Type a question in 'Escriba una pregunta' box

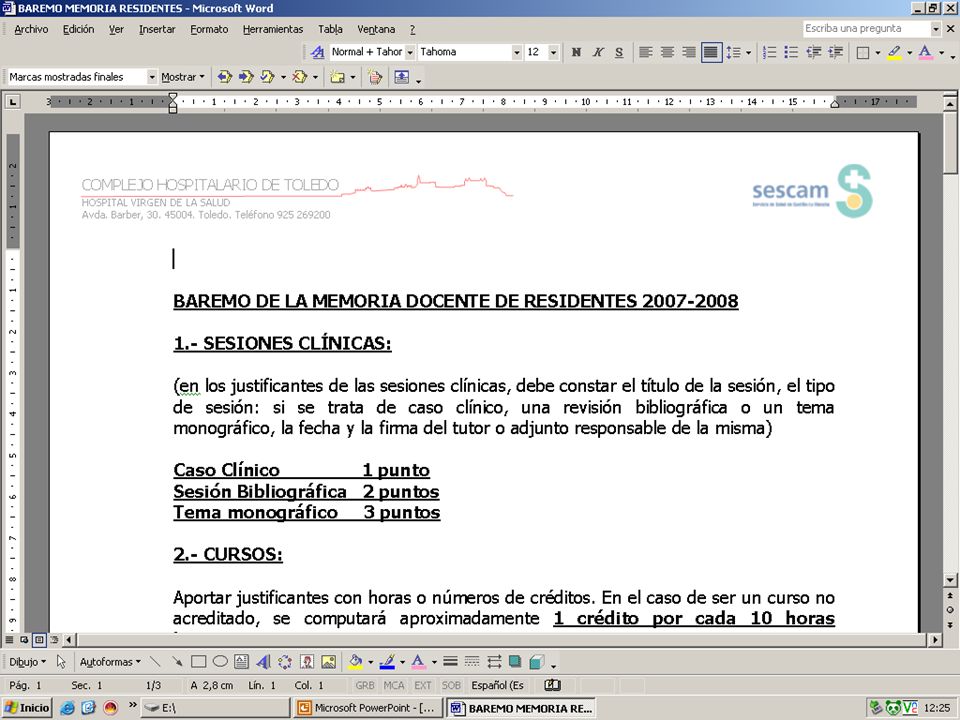pos(866,29)
